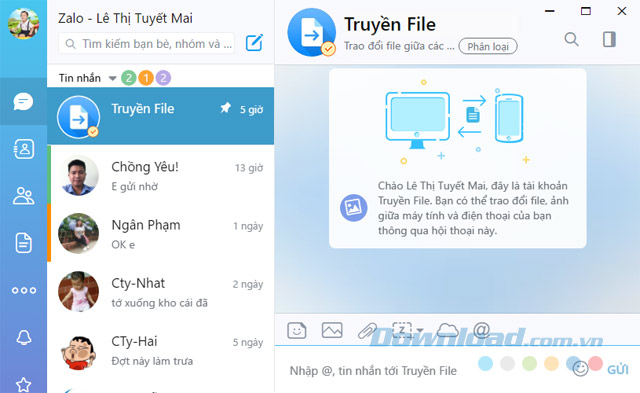Click the Trao đổi file giữa các description

tap(399, 46)
